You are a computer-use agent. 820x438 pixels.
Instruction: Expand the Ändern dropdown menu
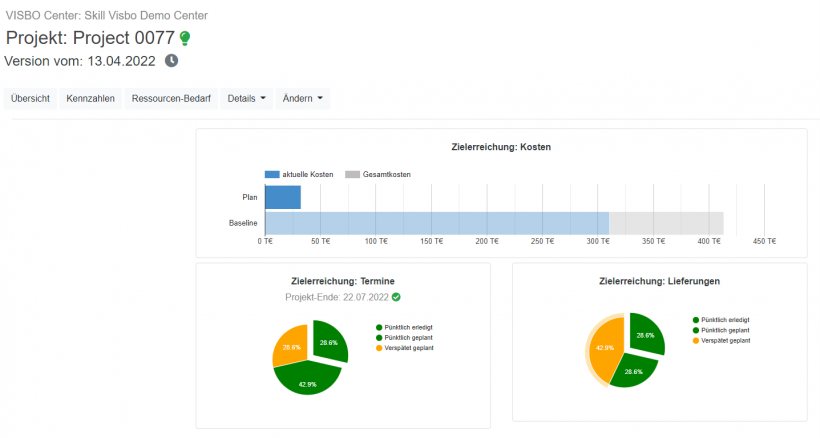pos(302,98)
